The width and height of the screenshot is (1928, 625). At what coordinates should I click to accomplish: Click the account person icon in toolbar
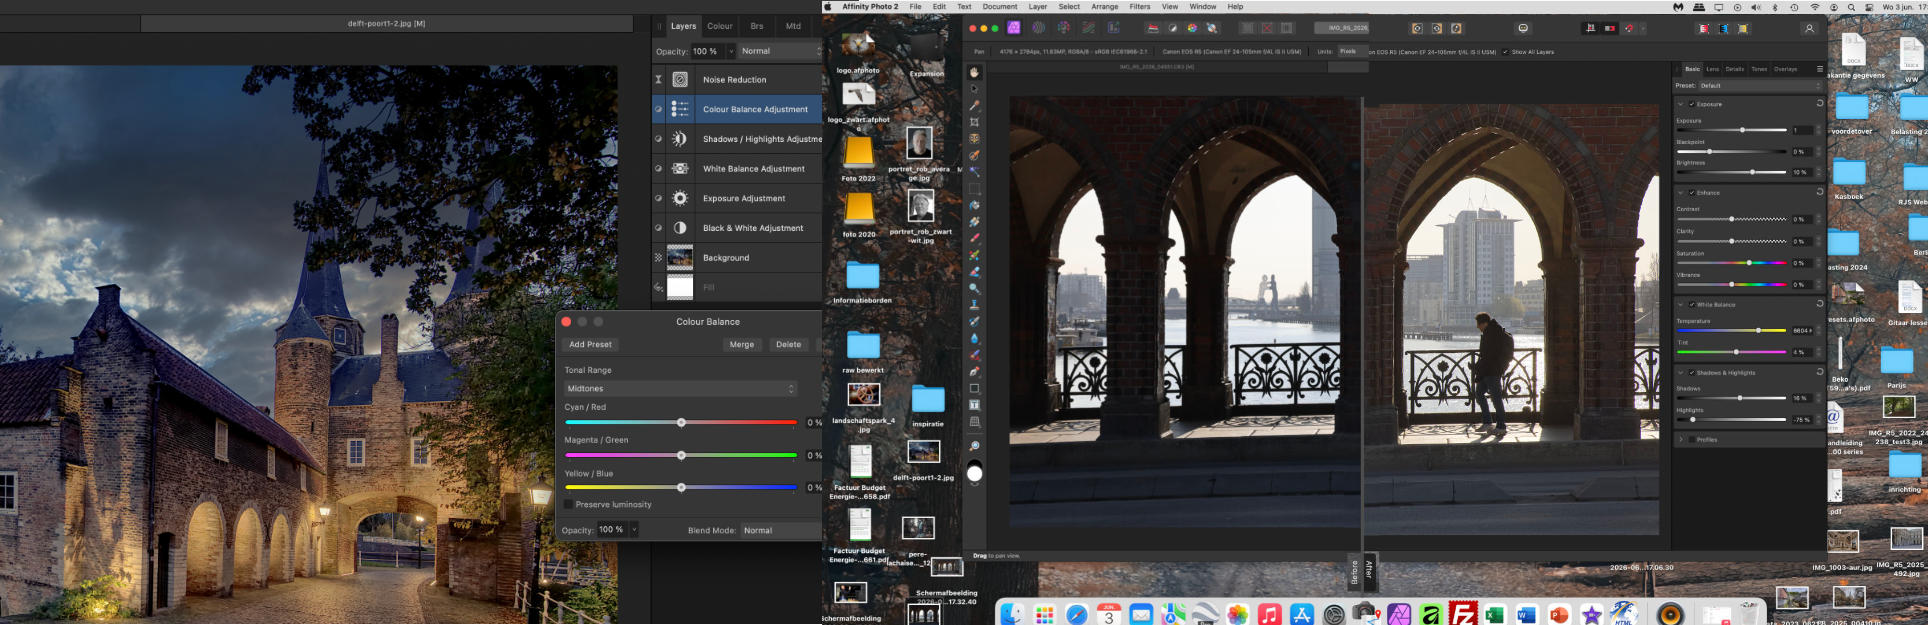[x=1809, y=28]
